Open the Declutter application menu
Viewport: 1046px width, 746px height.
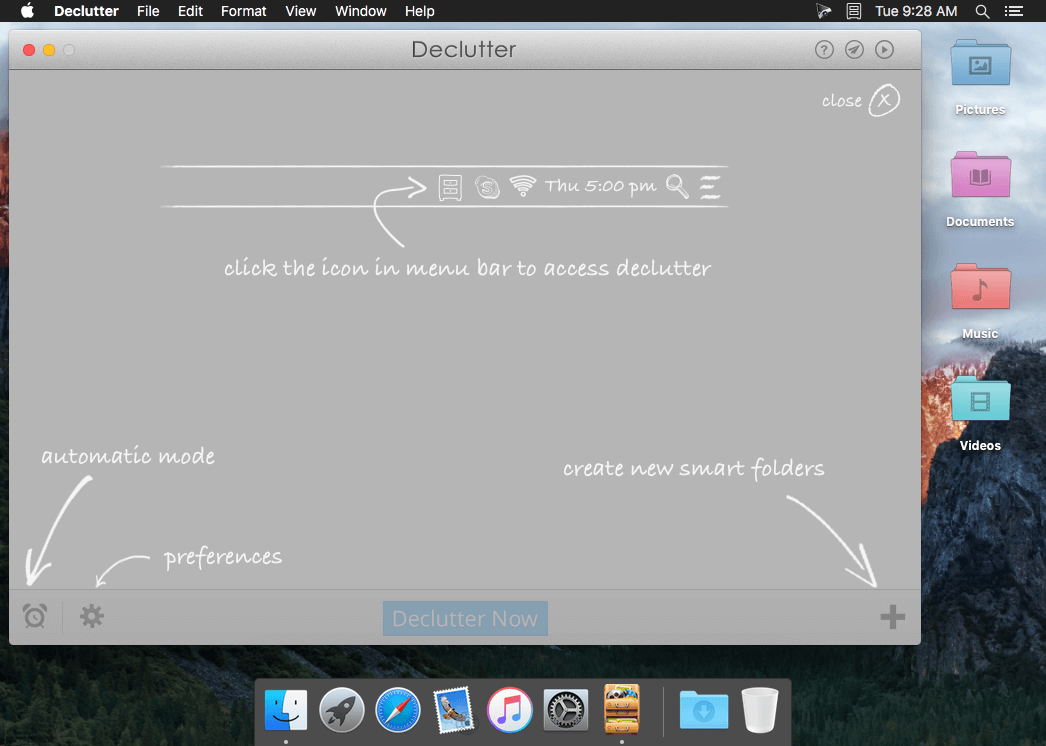tap(86, 11)
